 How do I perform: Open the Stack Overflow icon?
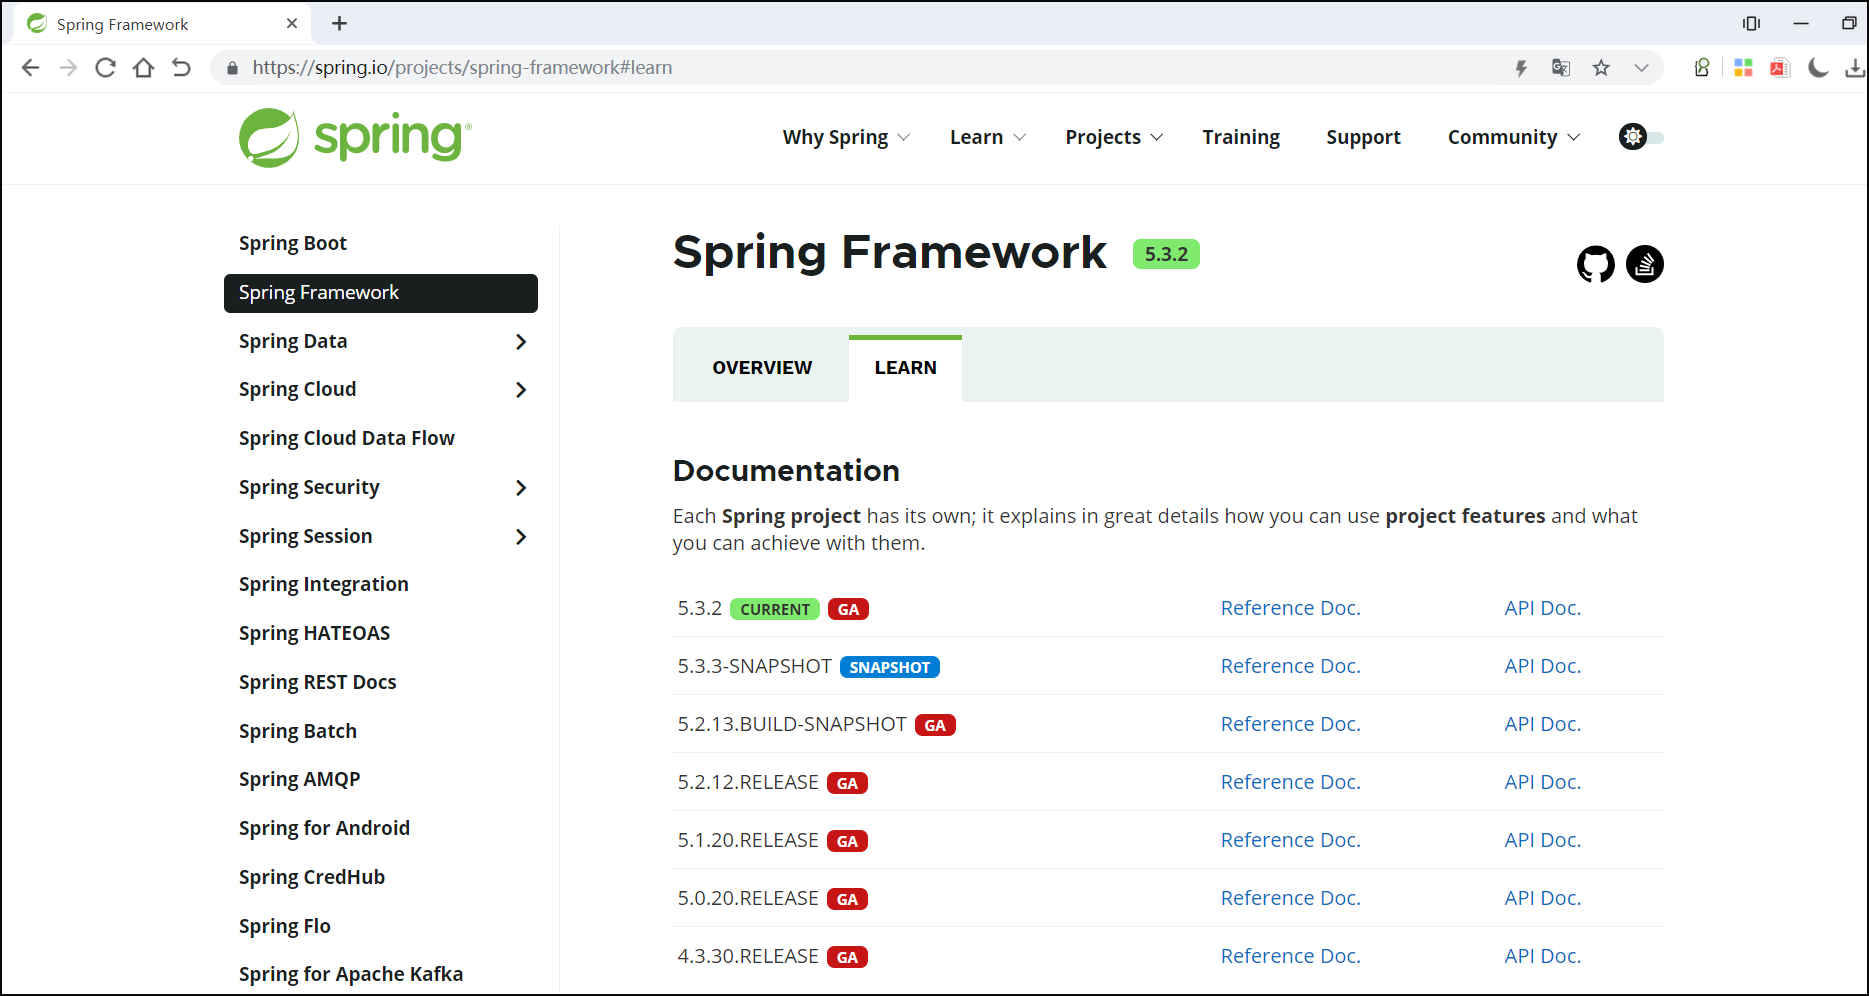(1645, 264)
